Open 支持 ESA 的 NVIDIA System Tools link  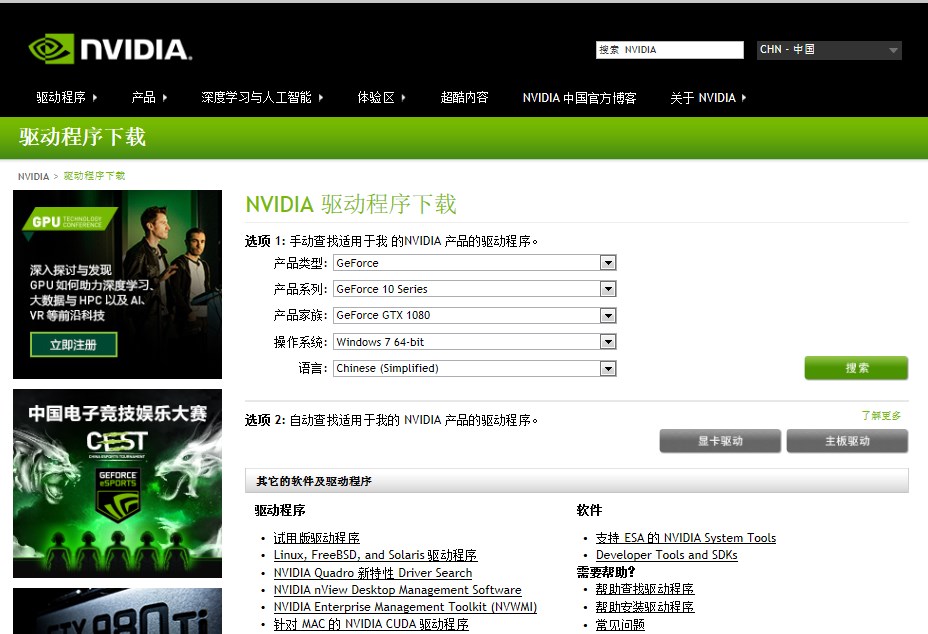click(686, 538)
